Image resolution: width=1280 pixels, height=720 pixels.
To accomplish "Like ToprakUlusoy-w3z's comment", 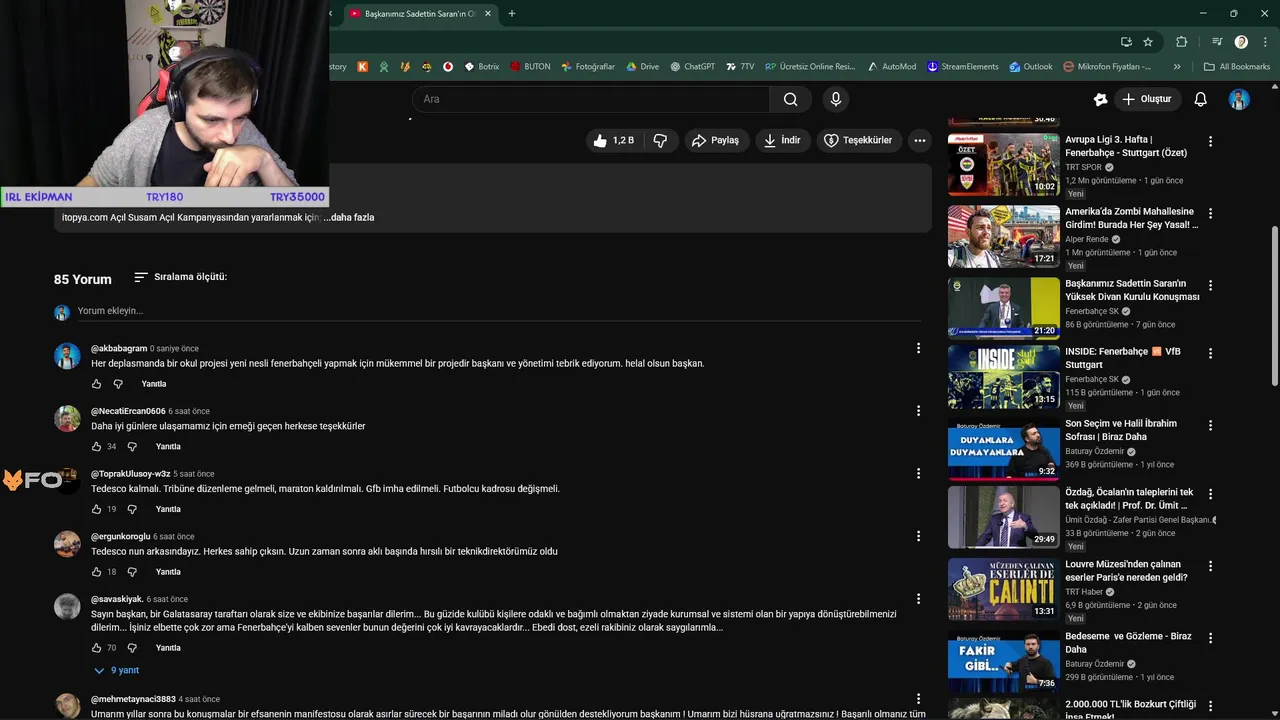I will click(x=97, y=509).
